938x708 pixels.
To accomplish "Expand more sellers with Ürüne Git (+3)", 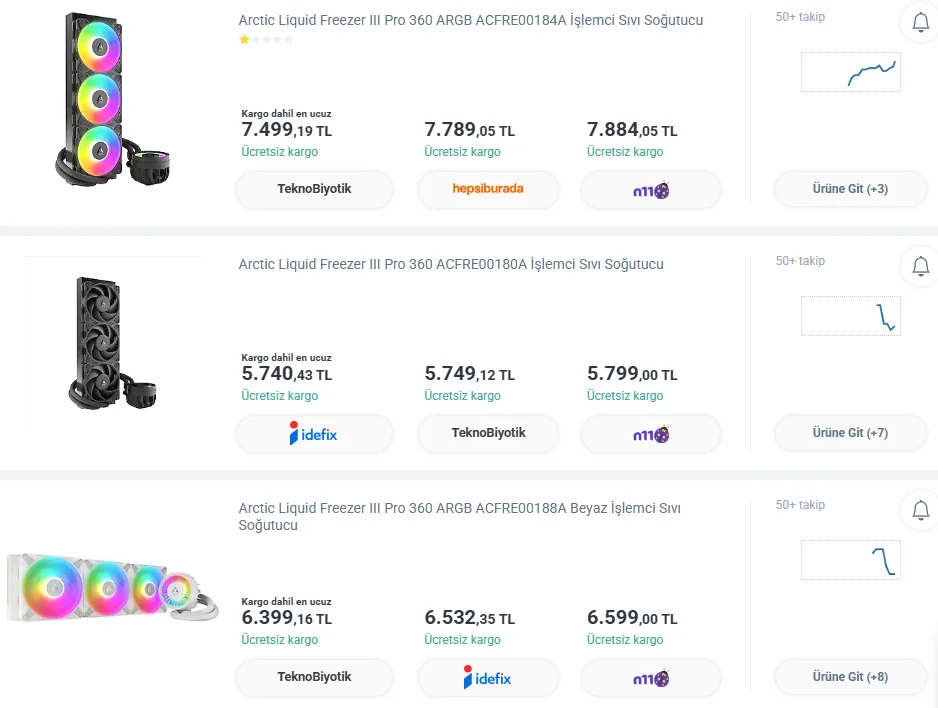I will point(850,189).
